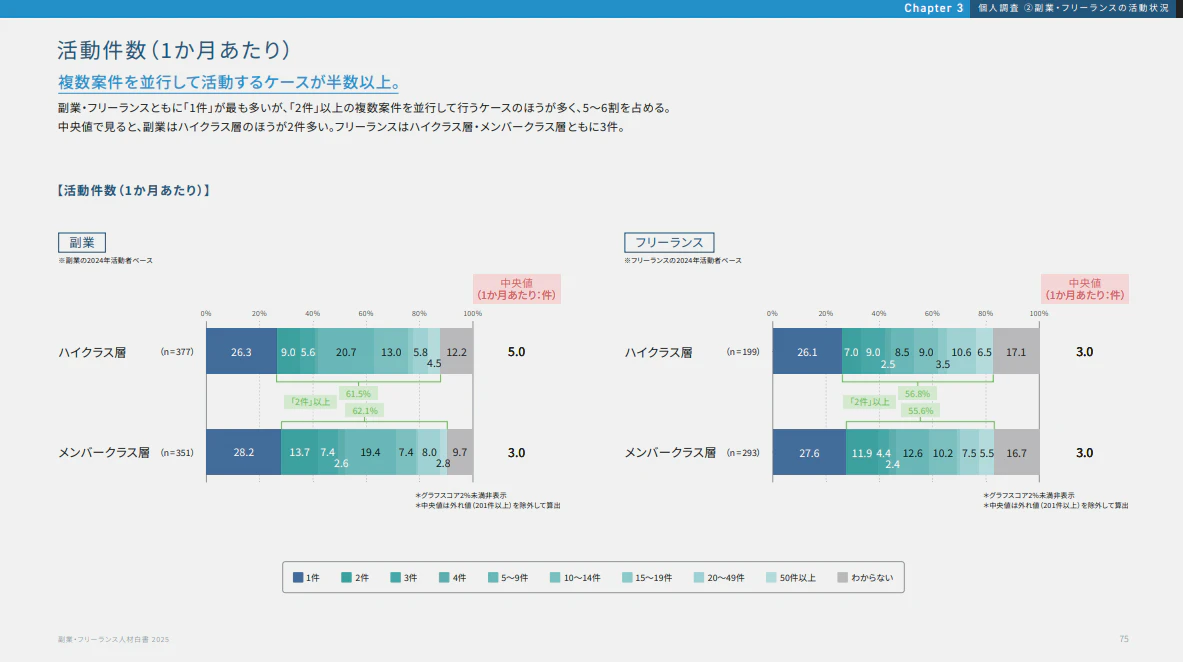Click the chart heading 【活動件数(1か月あたり)】

click(x=134, y=190)
